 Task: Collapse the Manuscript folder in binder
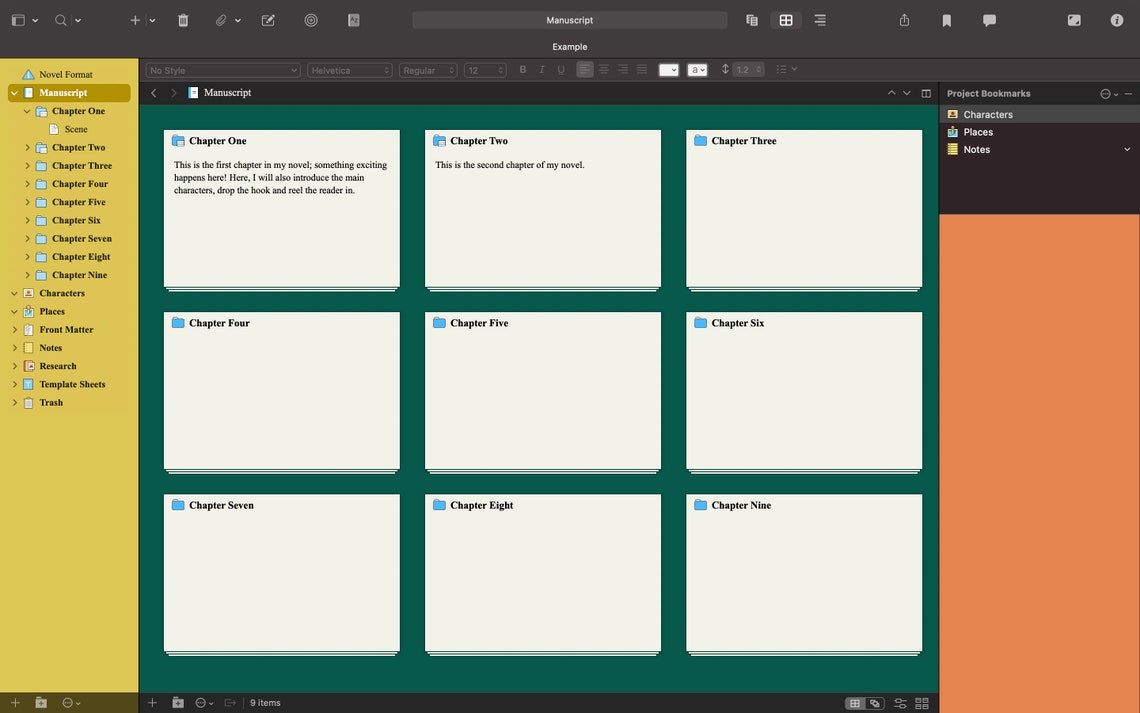click(15, 93)
